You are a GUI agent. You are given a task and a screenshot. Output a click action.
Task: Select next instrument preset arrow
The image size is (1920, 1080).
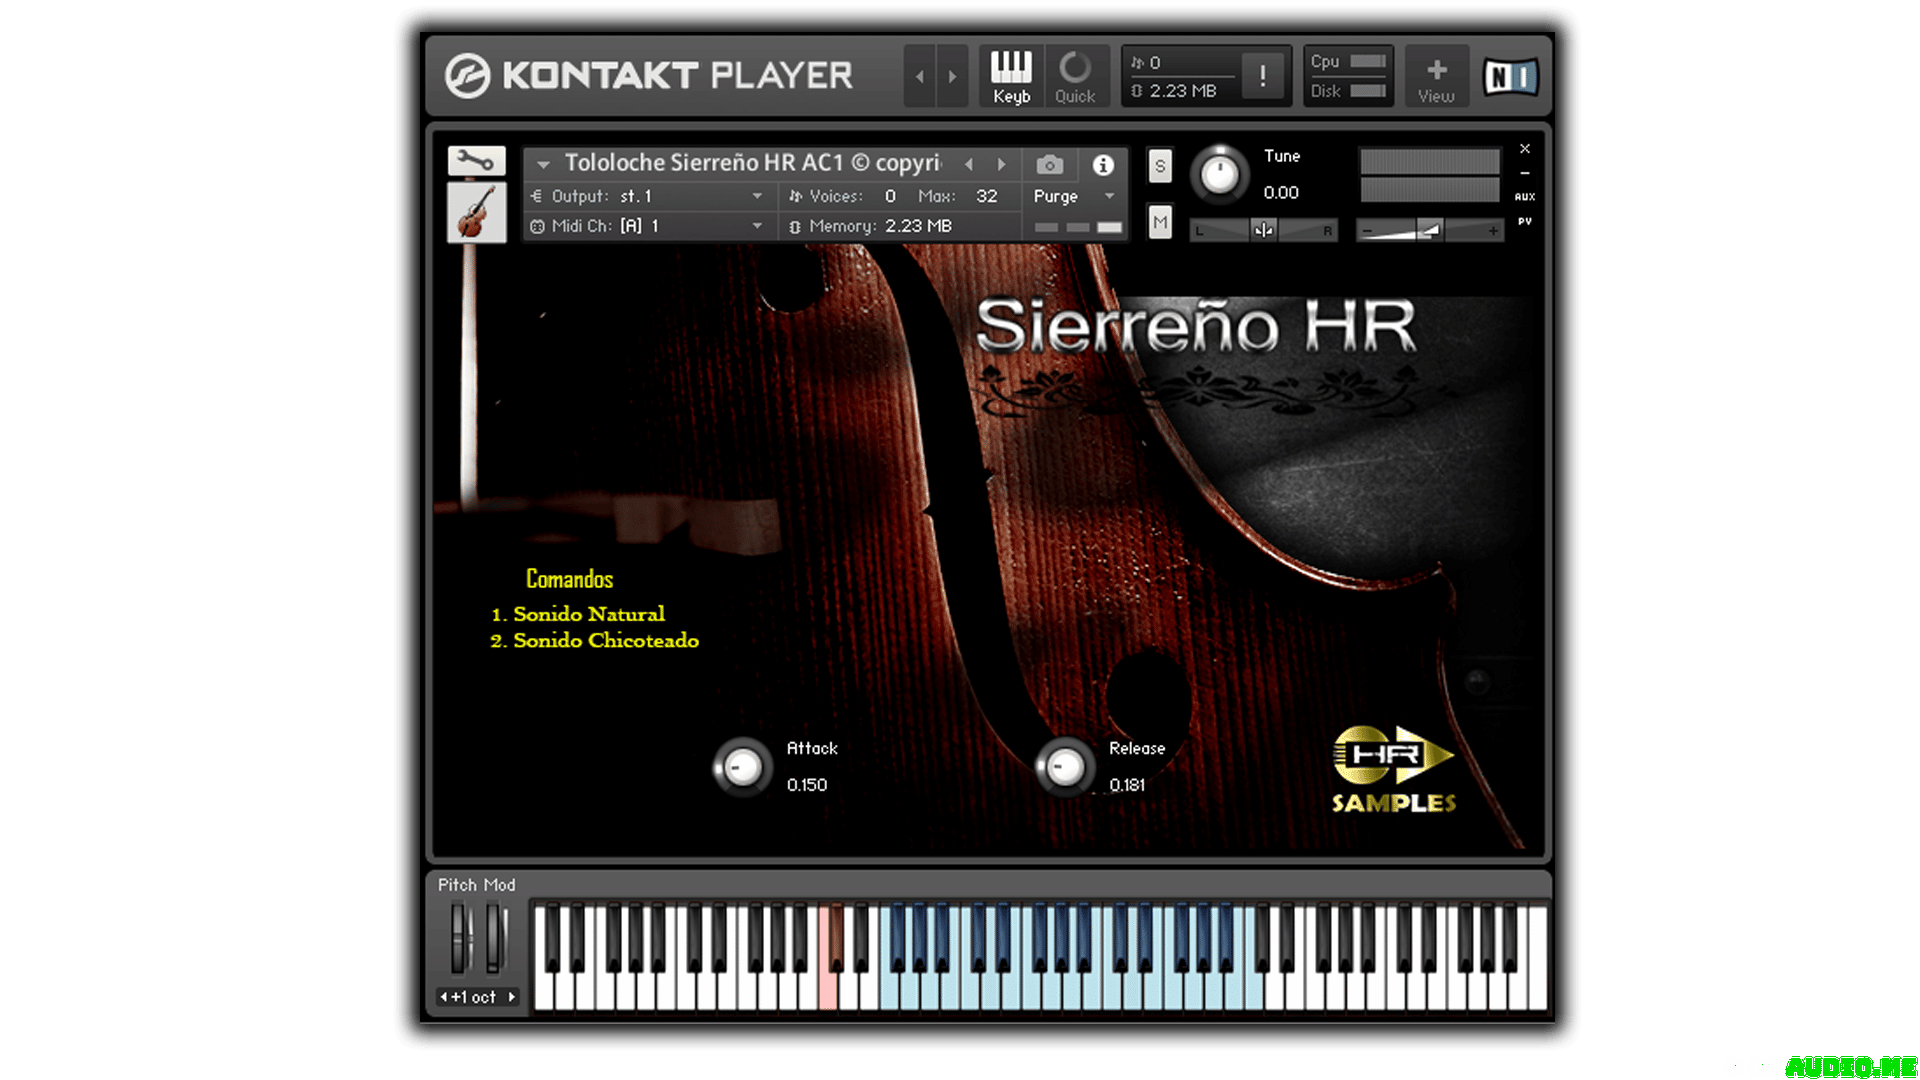coord(1001,164)
